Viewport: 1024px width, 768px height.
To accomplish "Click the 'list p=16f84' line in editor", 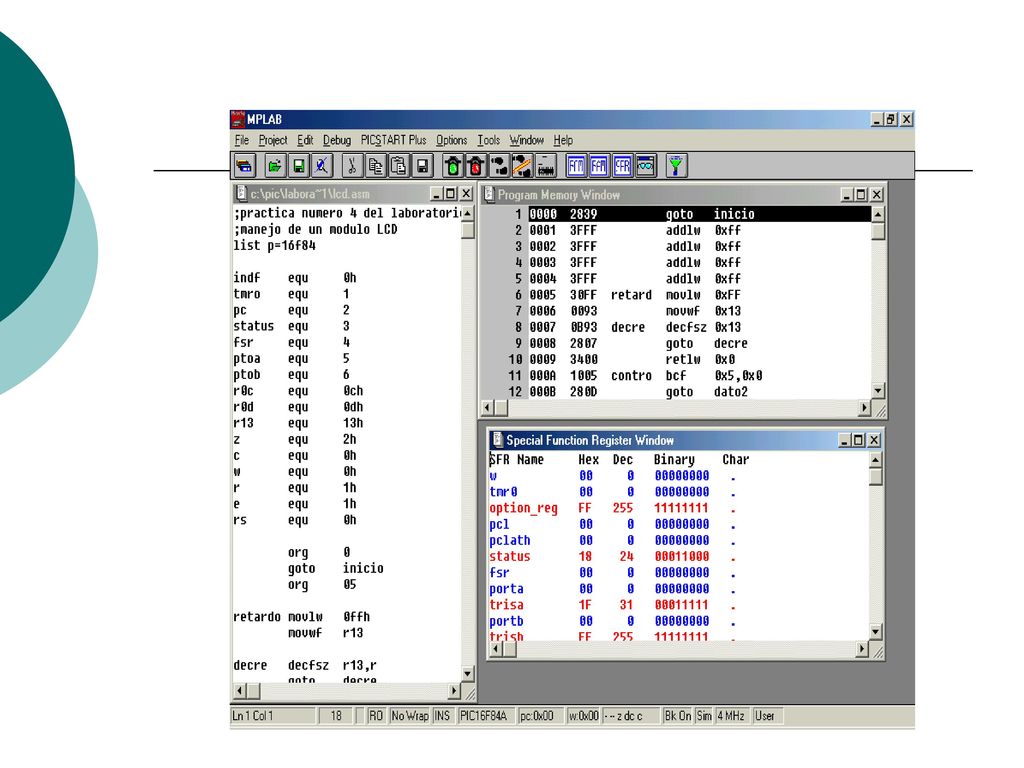I will click(x=275, y=246).
